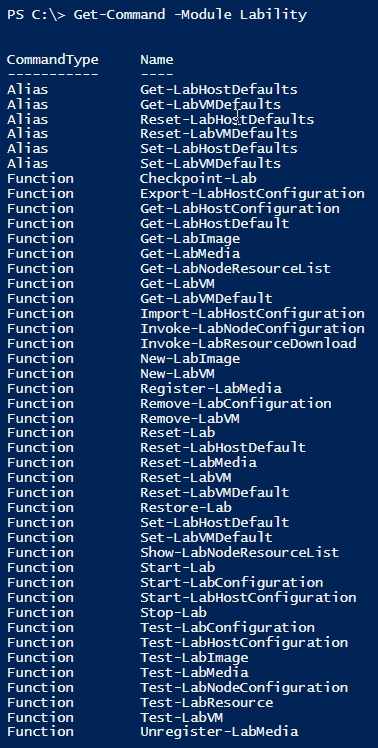Screen dimensions: 378x748
Task: Click the Get-Command -Module Lability prompt line
Action: tap(157, 15)
